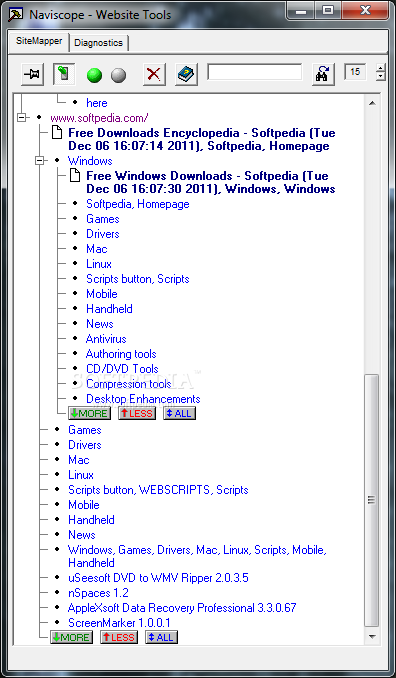Image resolution: width=396 pixels, height=678 pixels.
Task: Open AppleXsoft Data Recovery Professional link
Action: pos(182,608)
